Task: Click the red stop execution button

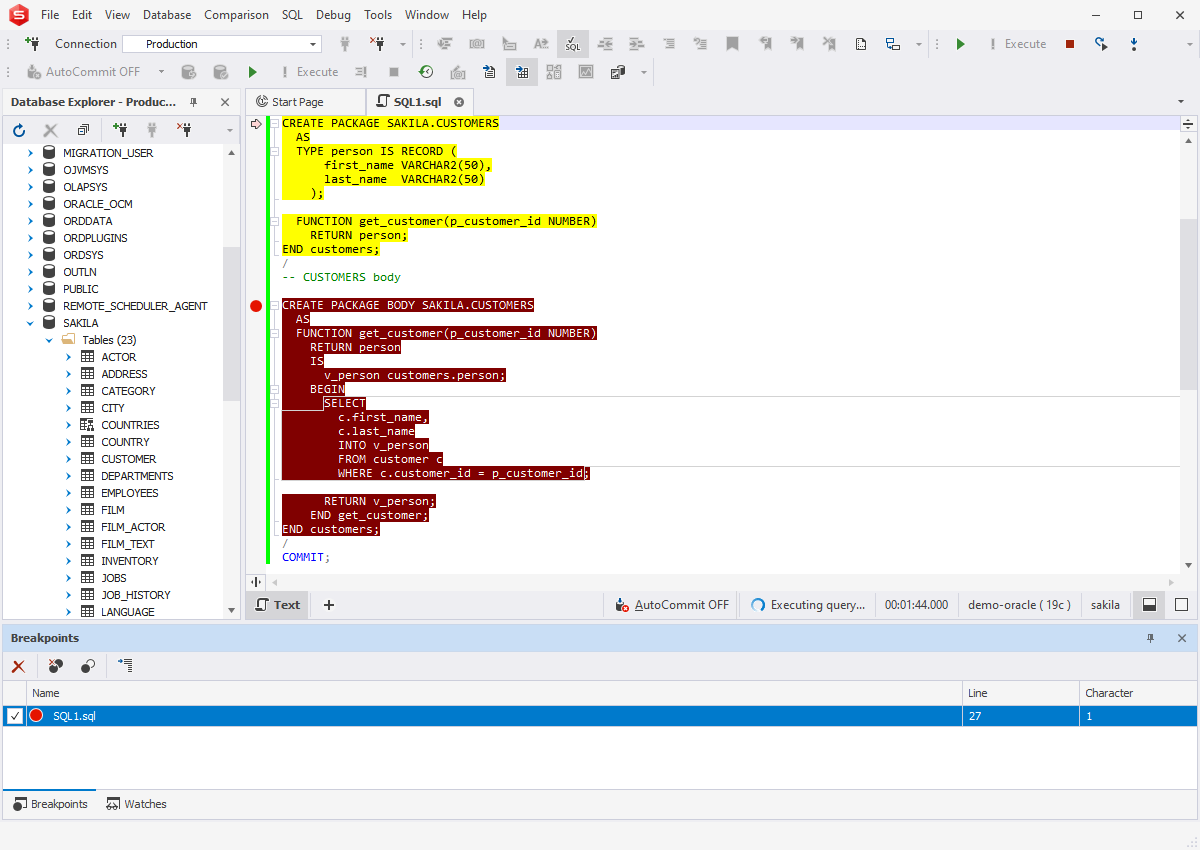Action: (1070, 44)
